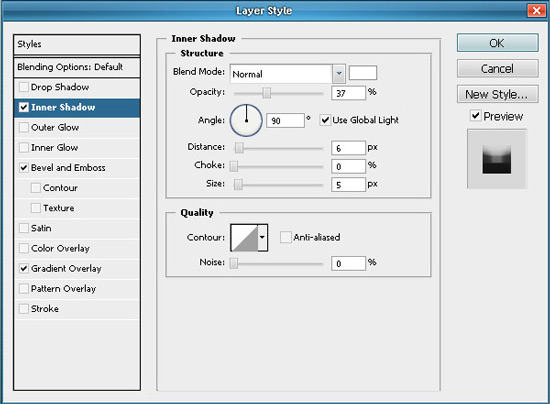Image resolution: width=550 pixels, height=404 pixels.
Task: Open the Outer Glow settings row
Action: tap(77, 128)
